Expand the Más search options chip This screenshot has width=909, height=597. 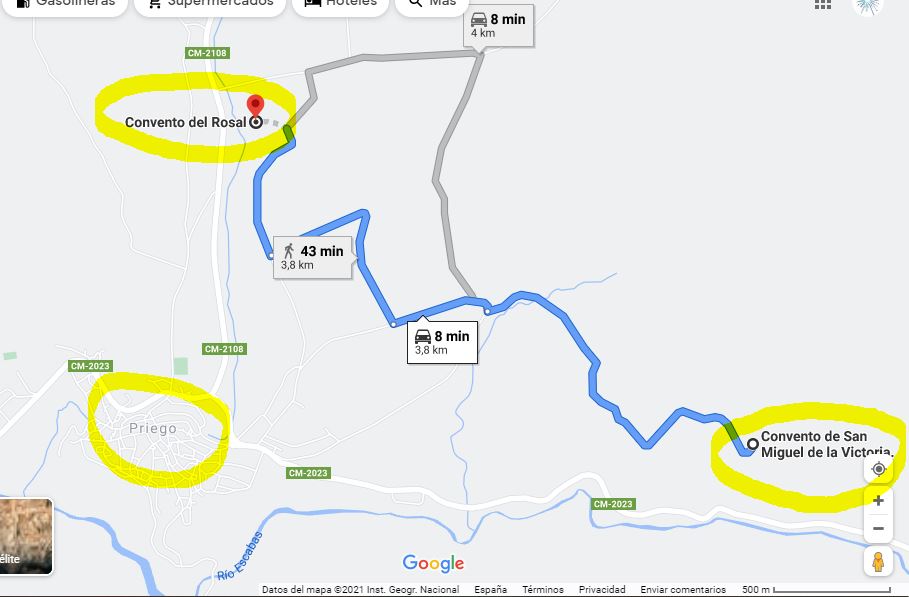[x=432, y=5]
